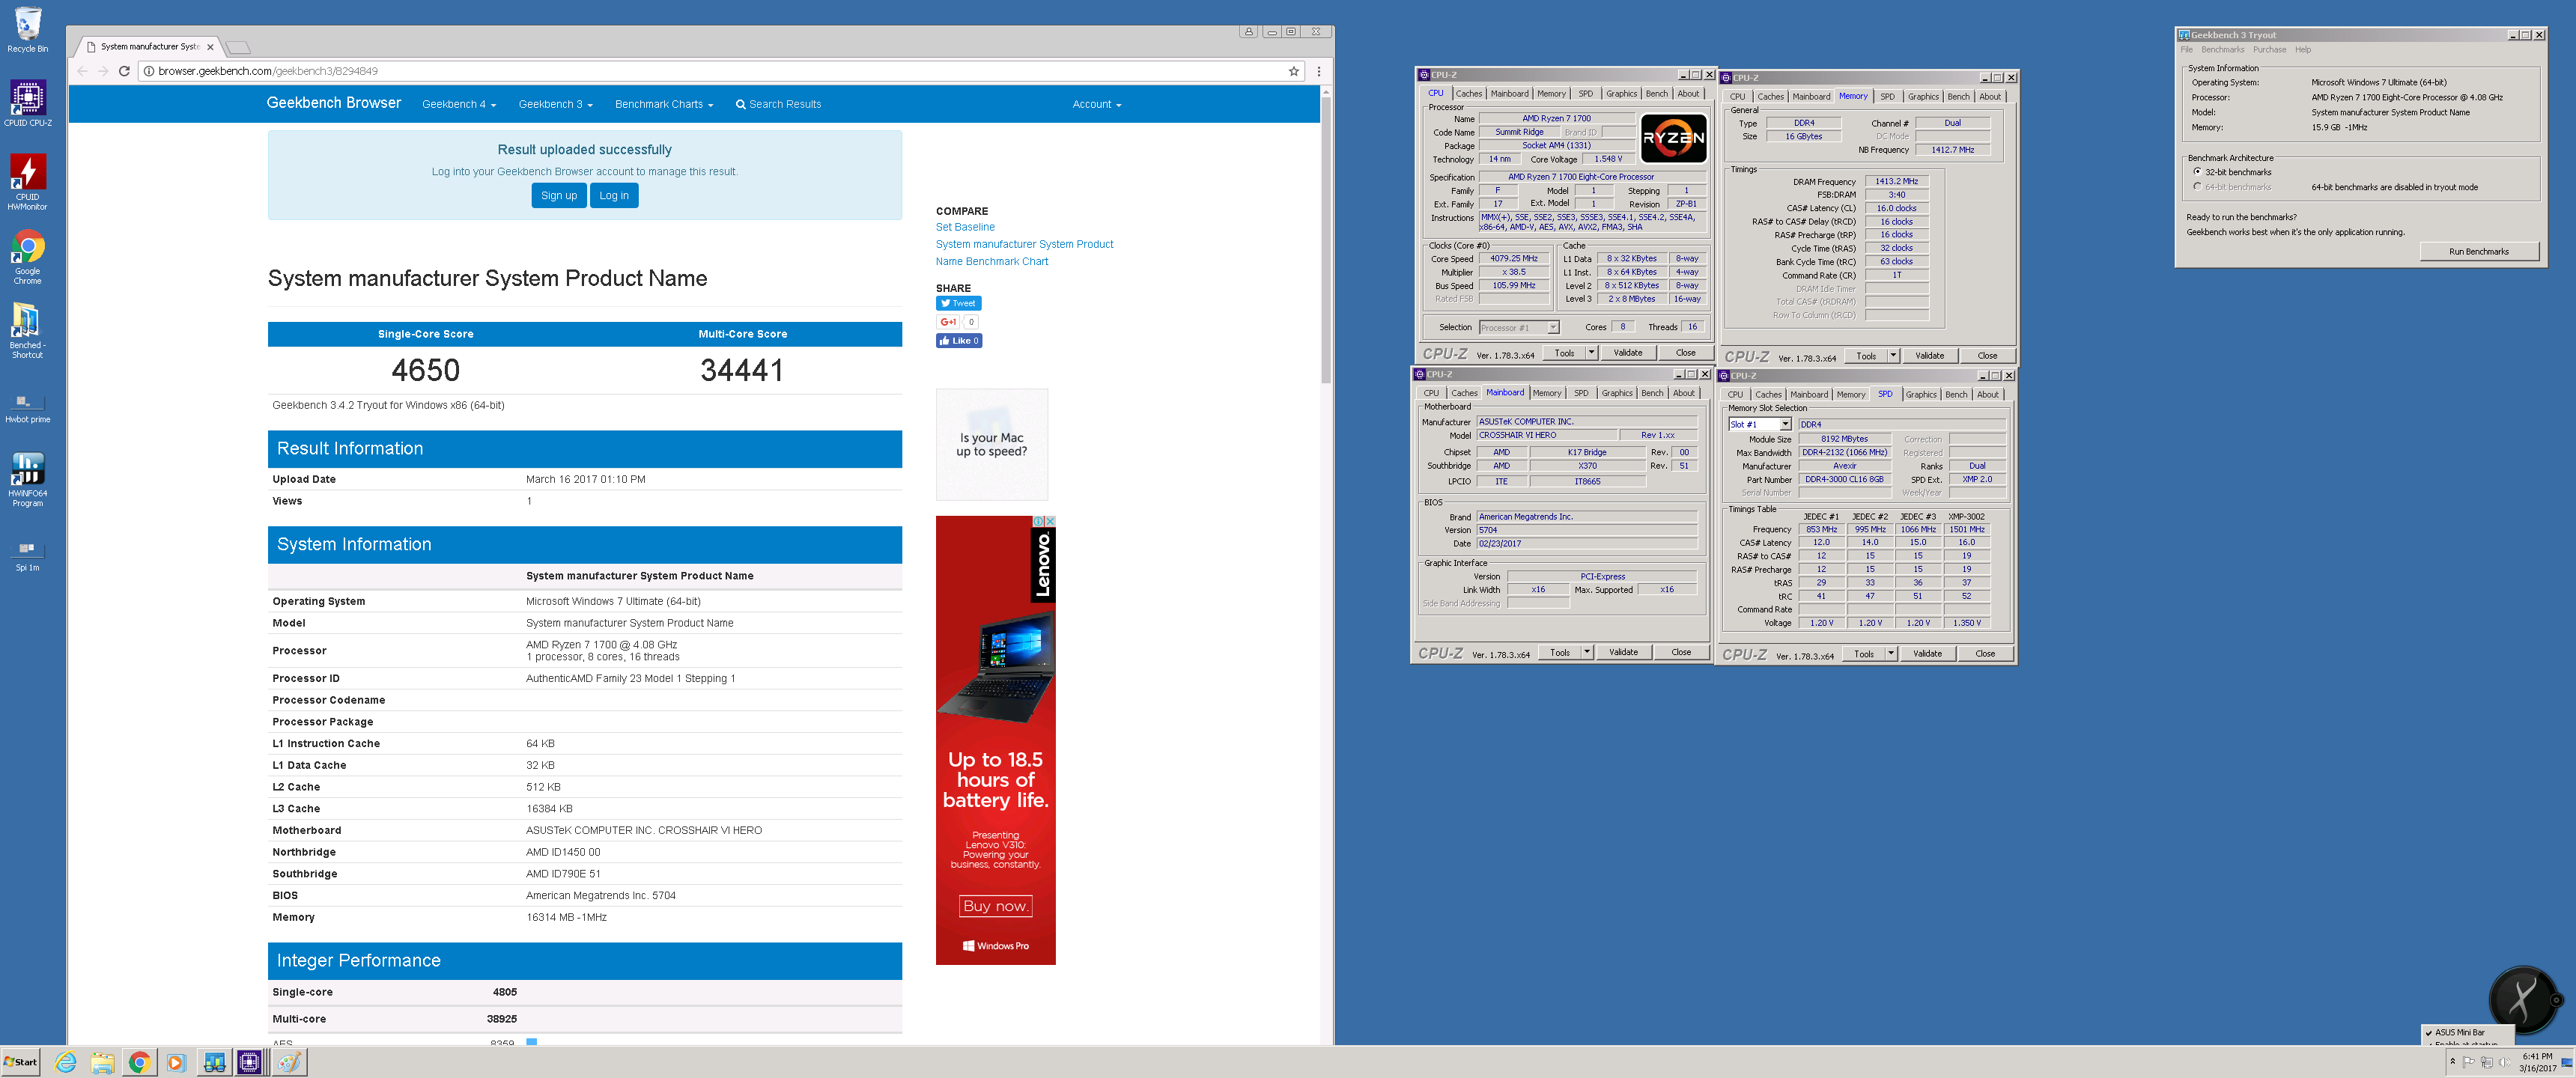
Task: Reload the Geekbench browser page
Action: (x=124, y=71)
